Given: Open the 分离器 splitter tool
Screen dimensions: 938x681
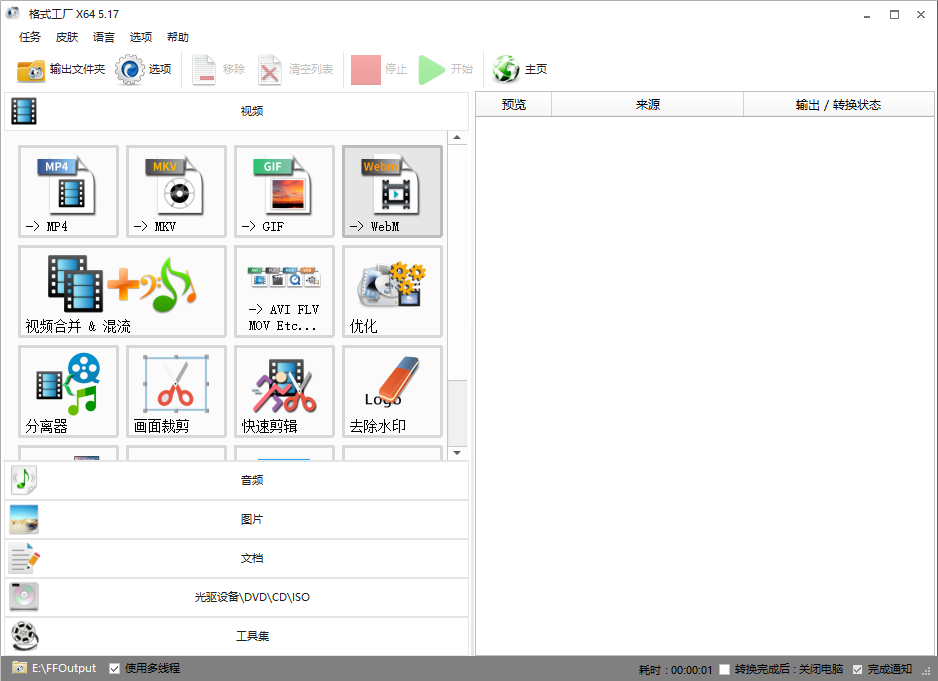Looking at the screenshot, I should click(68, 391).
